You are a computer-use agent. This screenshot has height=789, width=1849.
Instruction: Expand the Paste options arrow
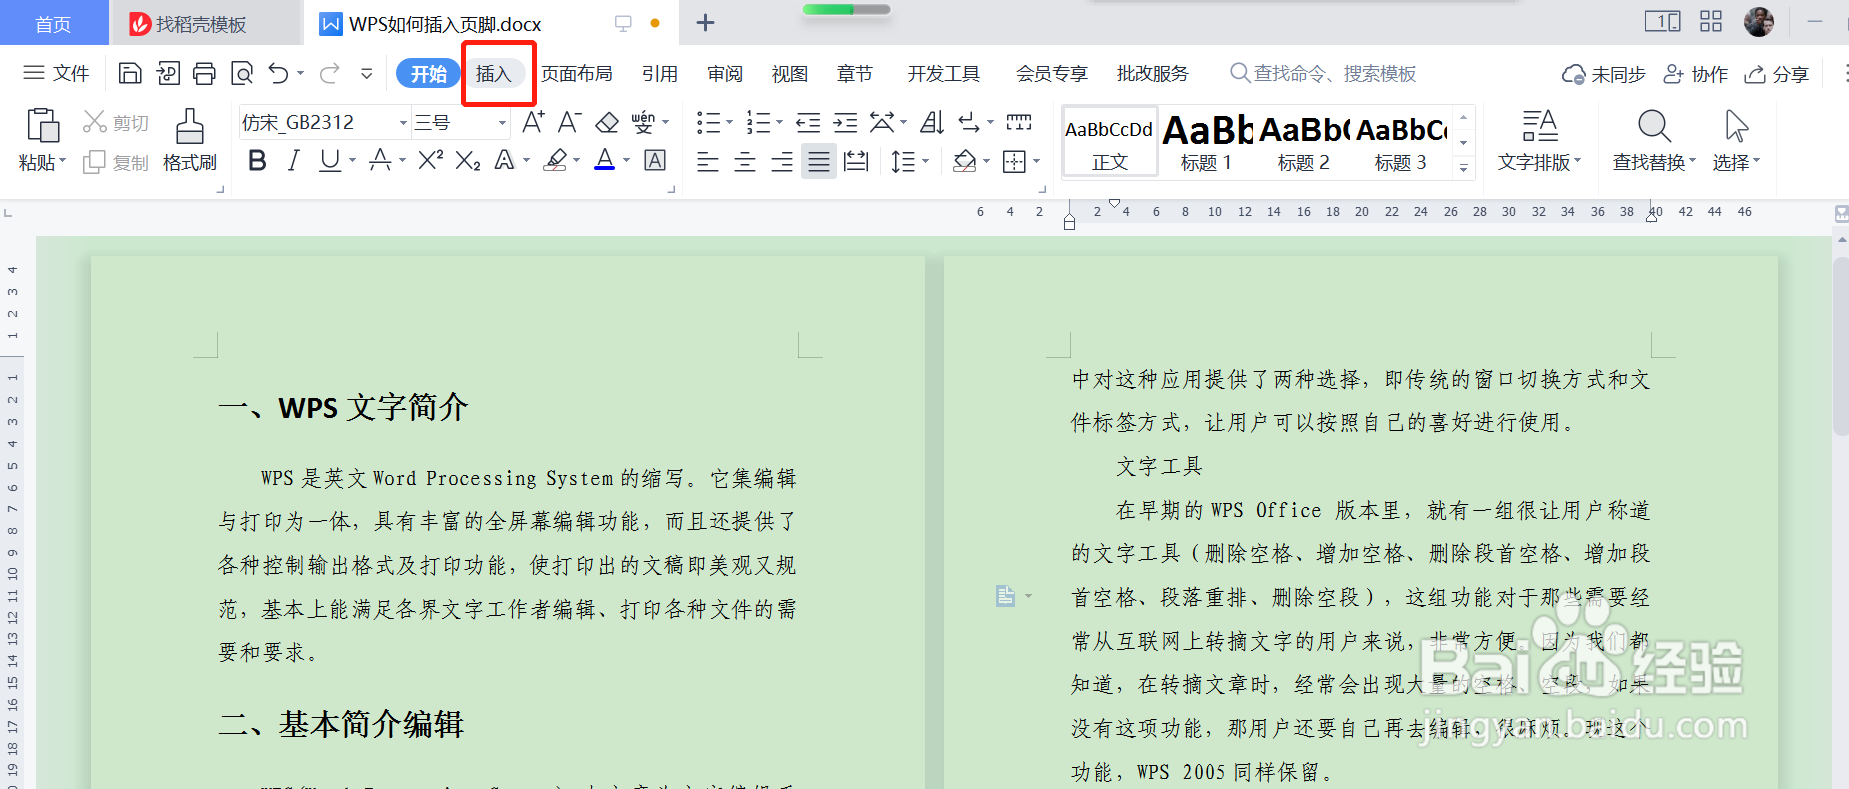pyautogui.click(x=62, y=161)
